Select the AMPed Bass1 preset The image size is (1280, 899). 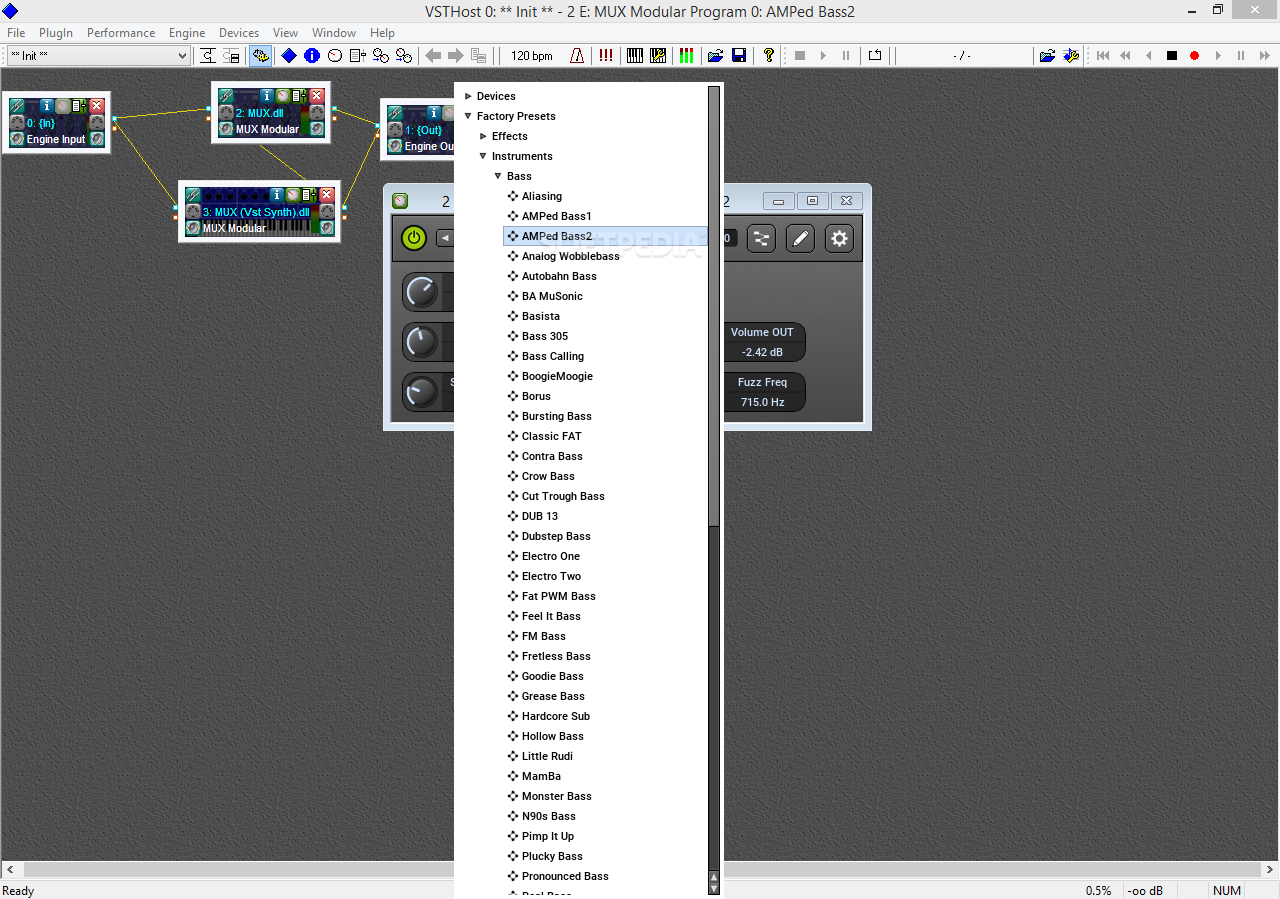coord(557,216)
